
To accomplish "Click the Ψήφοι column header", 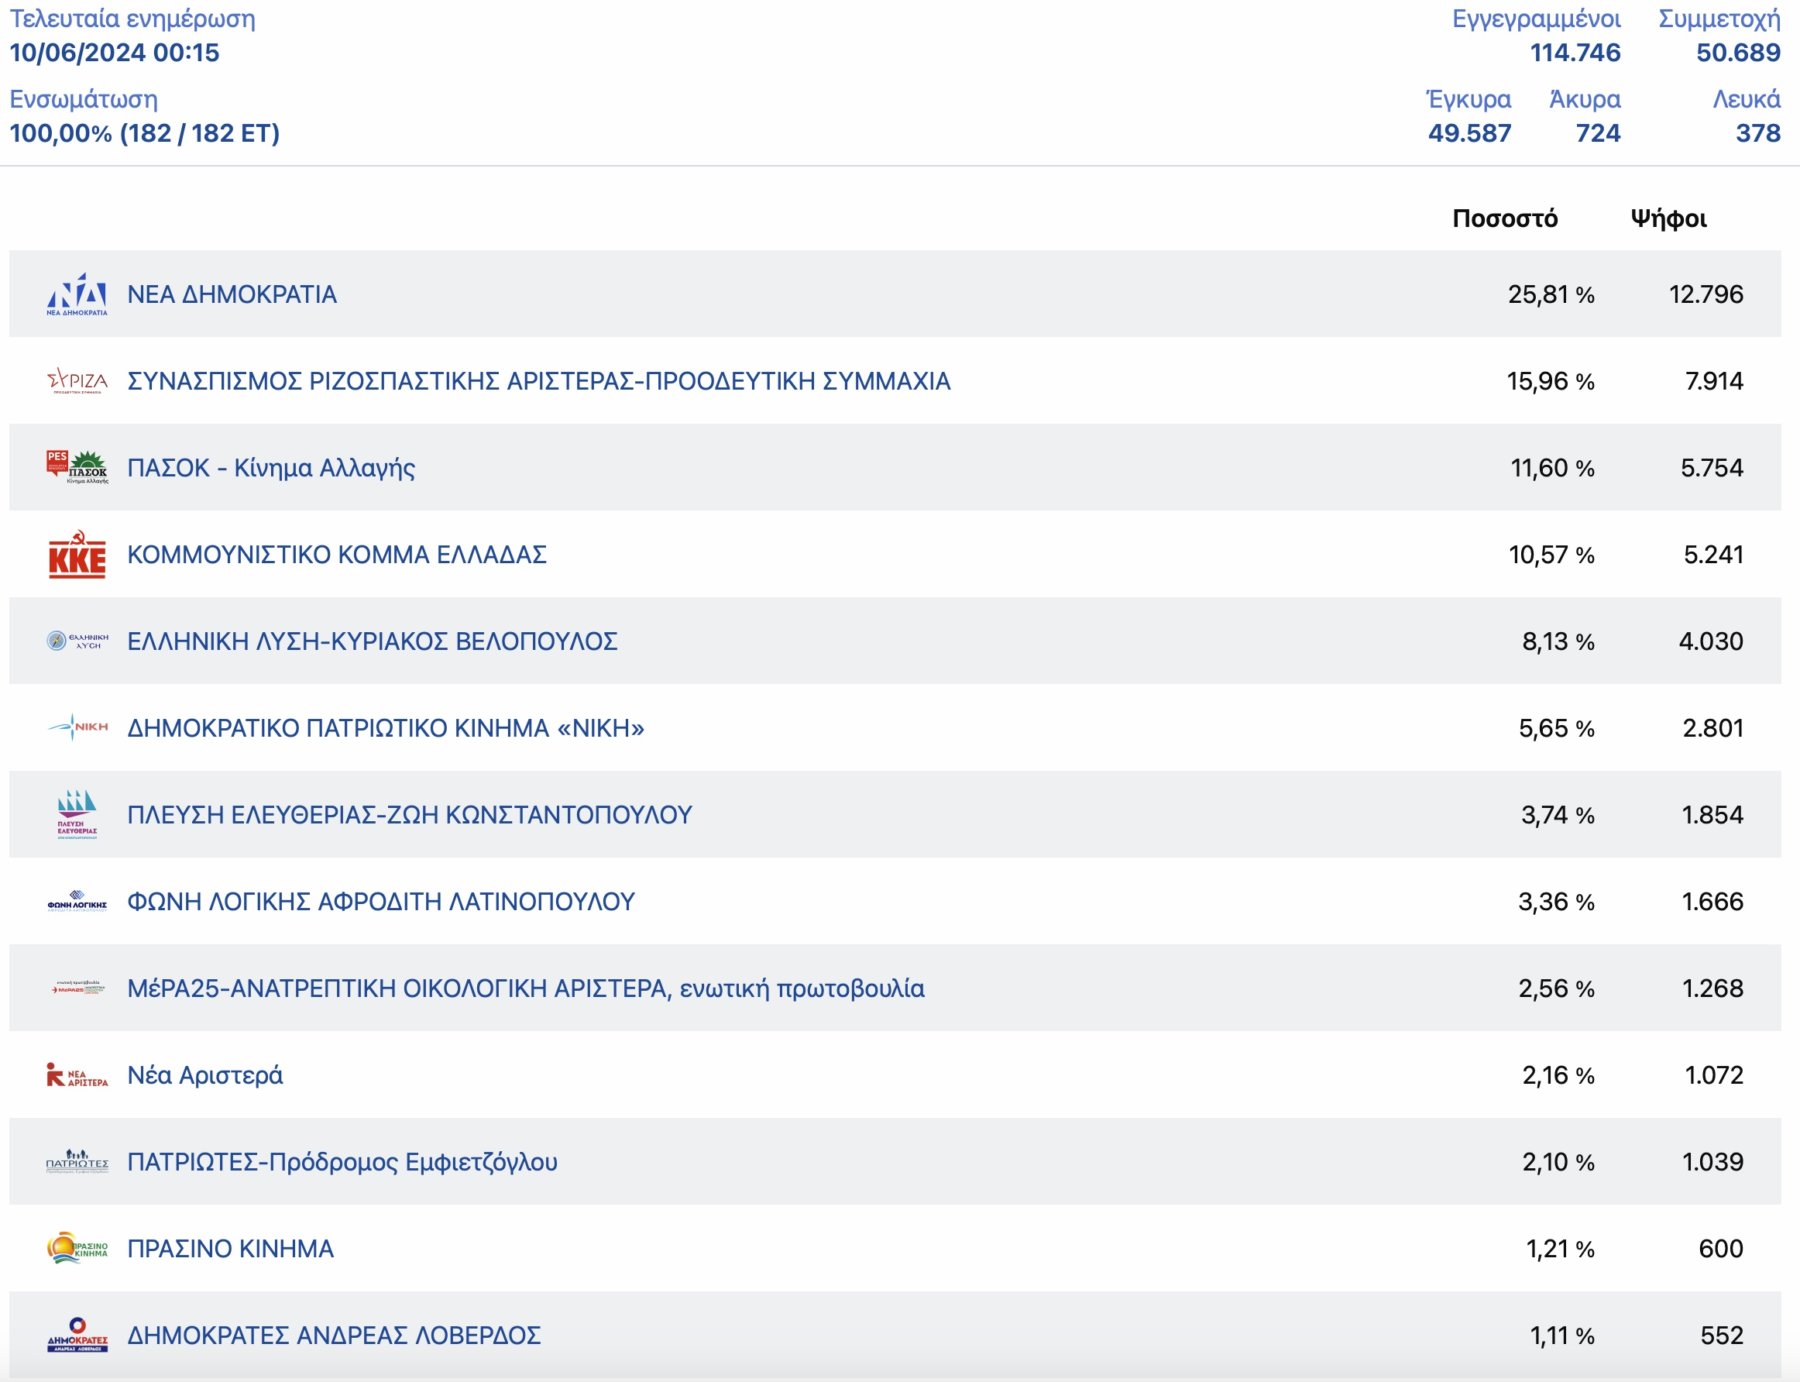I will coord(1668,218).
